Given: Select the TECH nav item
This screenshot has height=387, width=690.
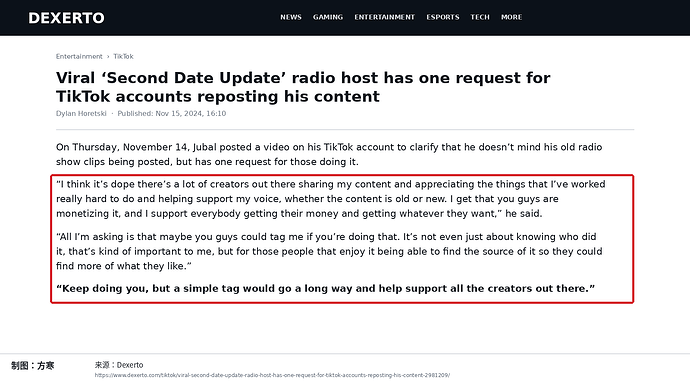Looking at the screenshot, I should [480, 17].
